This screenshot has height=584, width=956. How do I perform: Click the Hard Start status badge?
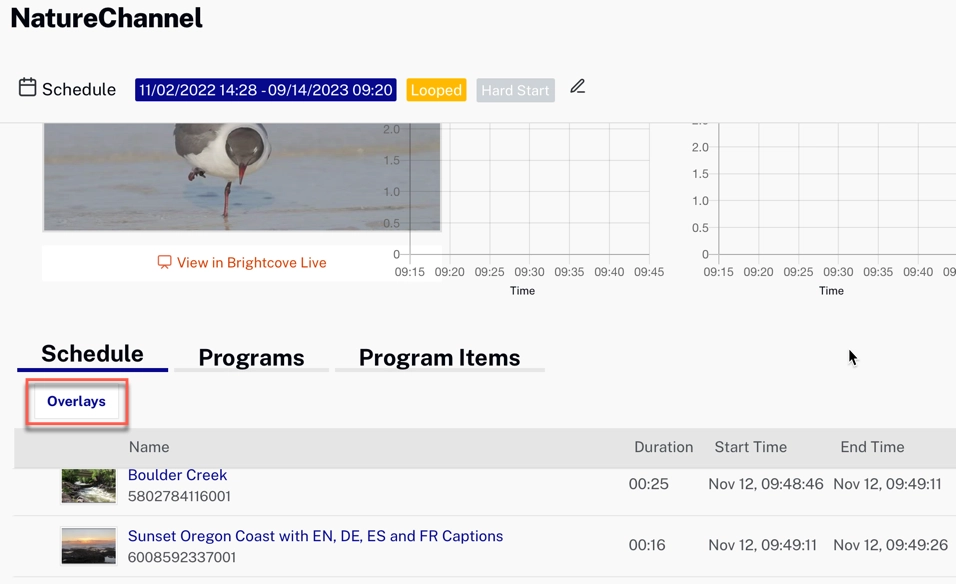point(515,90)
